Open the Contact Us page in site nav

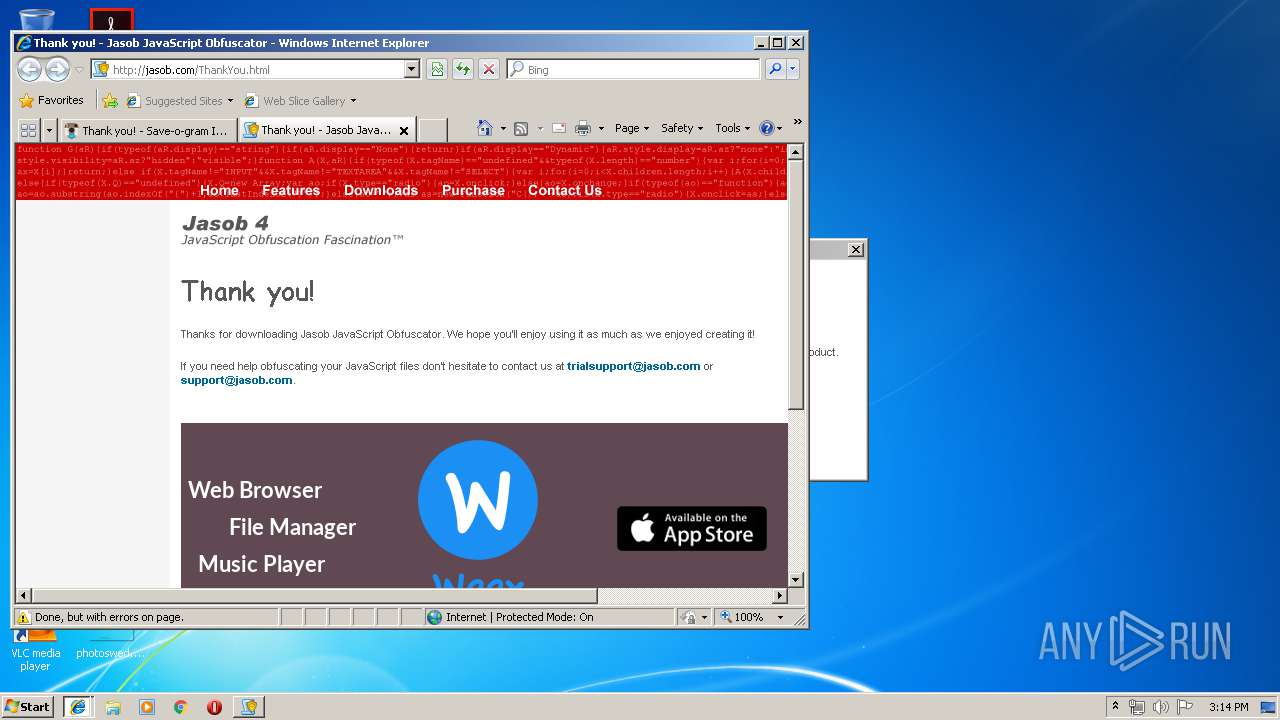pos(565,190)
